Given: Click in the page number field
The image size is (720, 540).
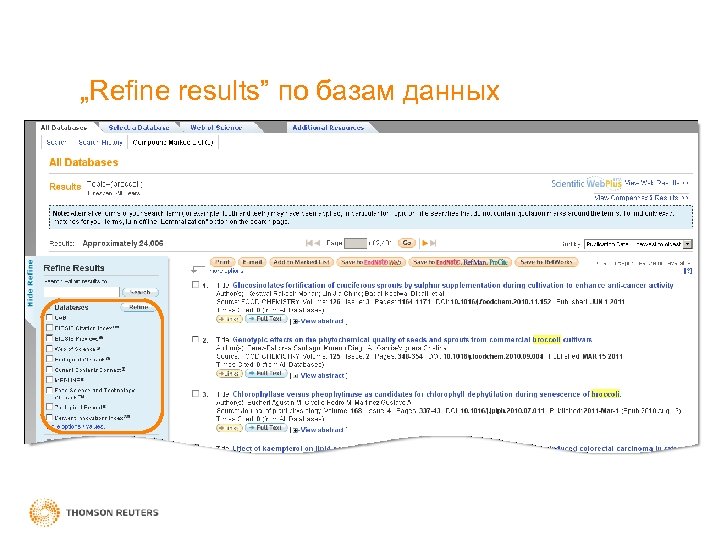Looking at the screenshot, I should coord(355,243).
